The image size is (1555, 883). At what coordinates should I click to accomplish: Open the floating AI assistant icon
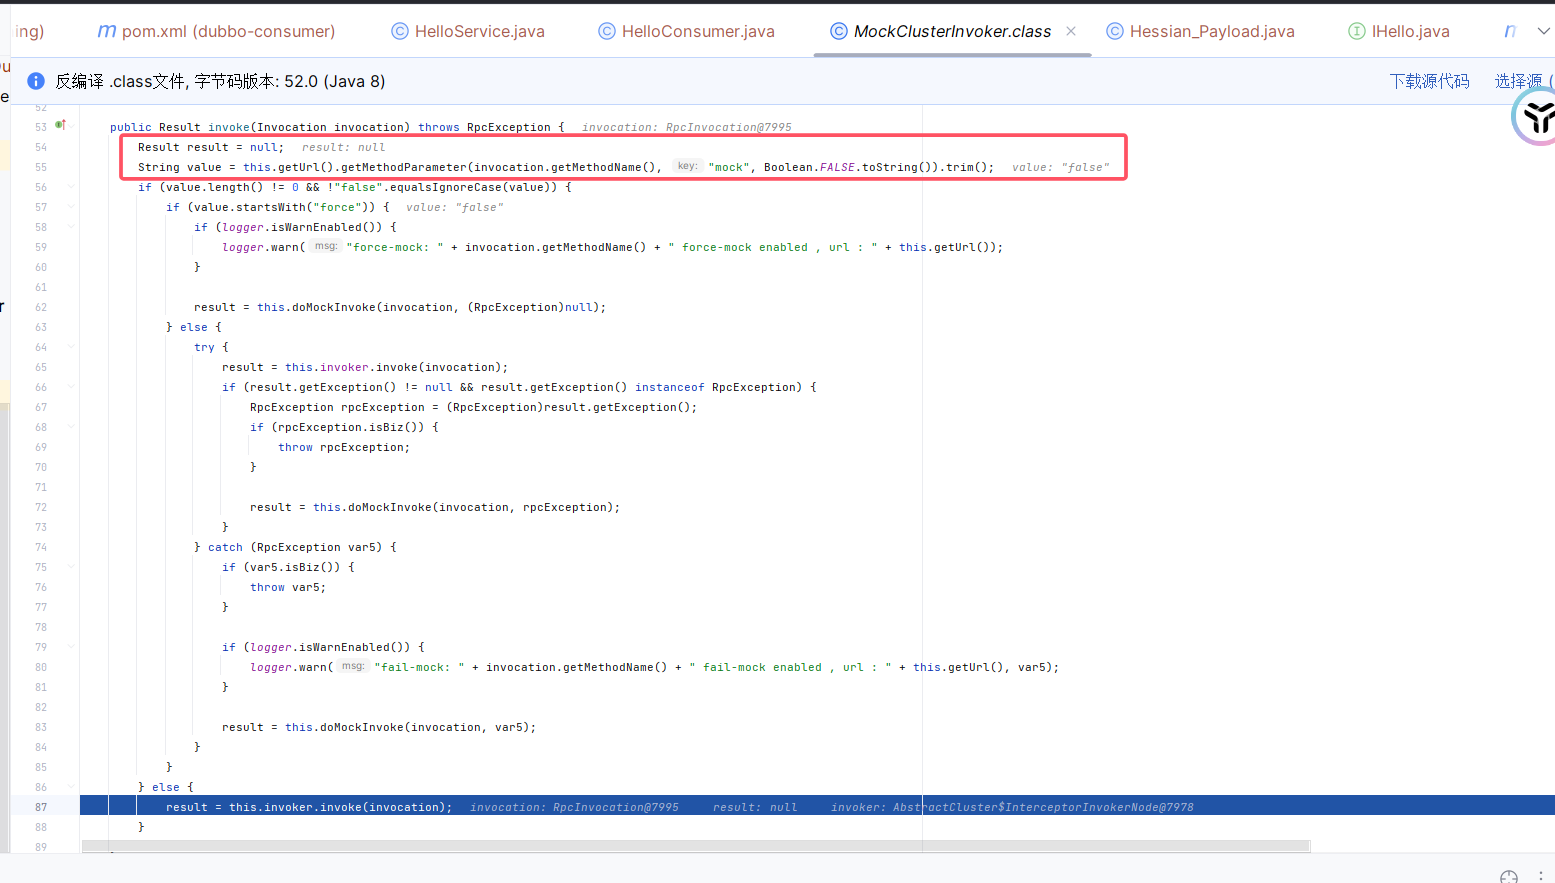[1536, 116]
